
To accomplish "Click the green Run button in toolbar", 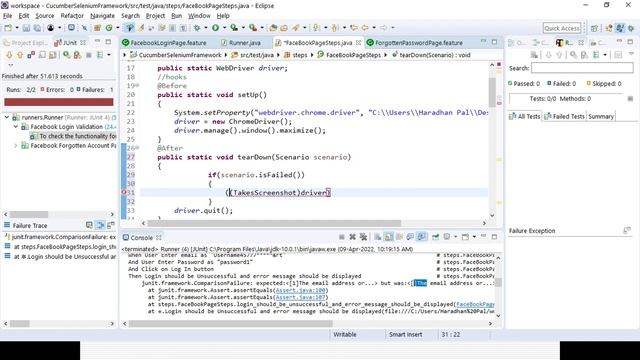I will [215, 28].
